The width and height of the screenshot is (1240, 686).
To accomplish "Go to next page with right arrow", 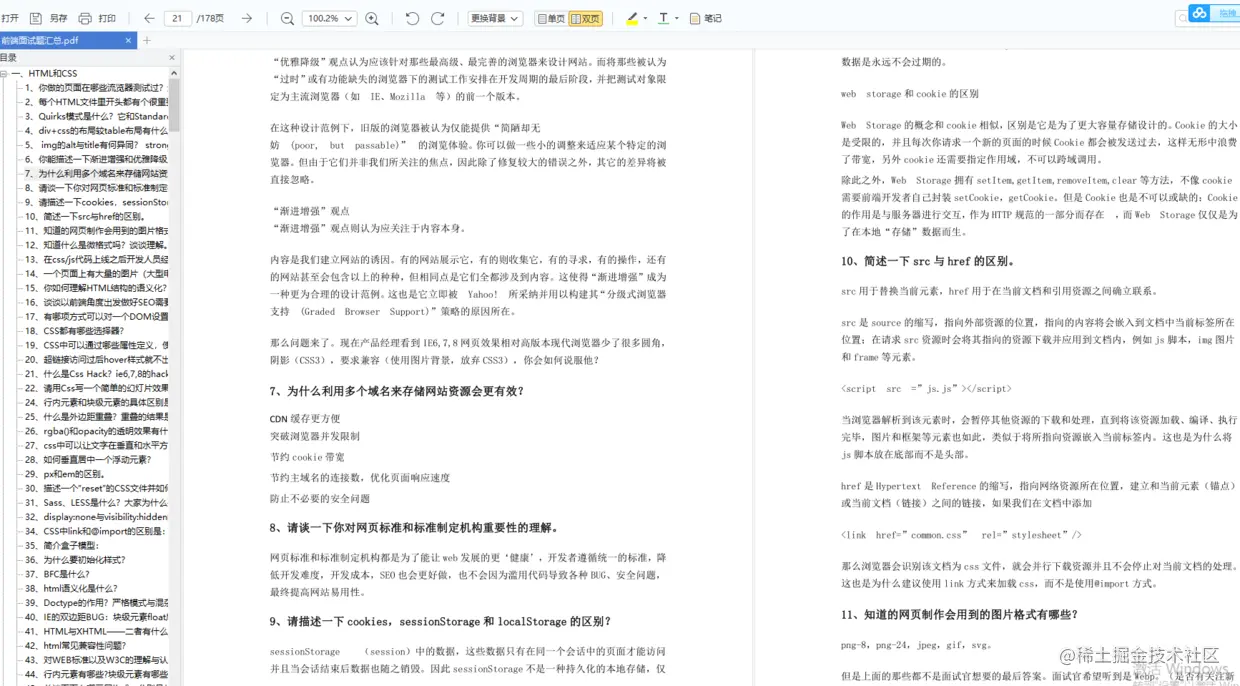I will coord(246,18).
